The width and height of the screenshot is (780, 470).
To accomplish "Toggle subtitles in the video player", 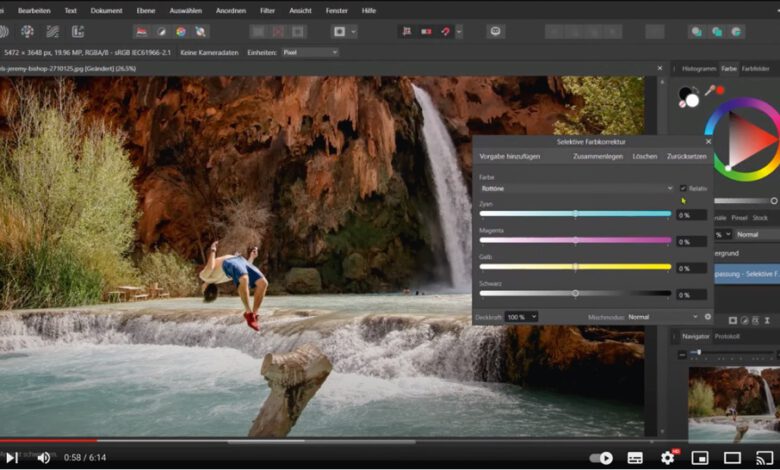I will tap(635, 457).
